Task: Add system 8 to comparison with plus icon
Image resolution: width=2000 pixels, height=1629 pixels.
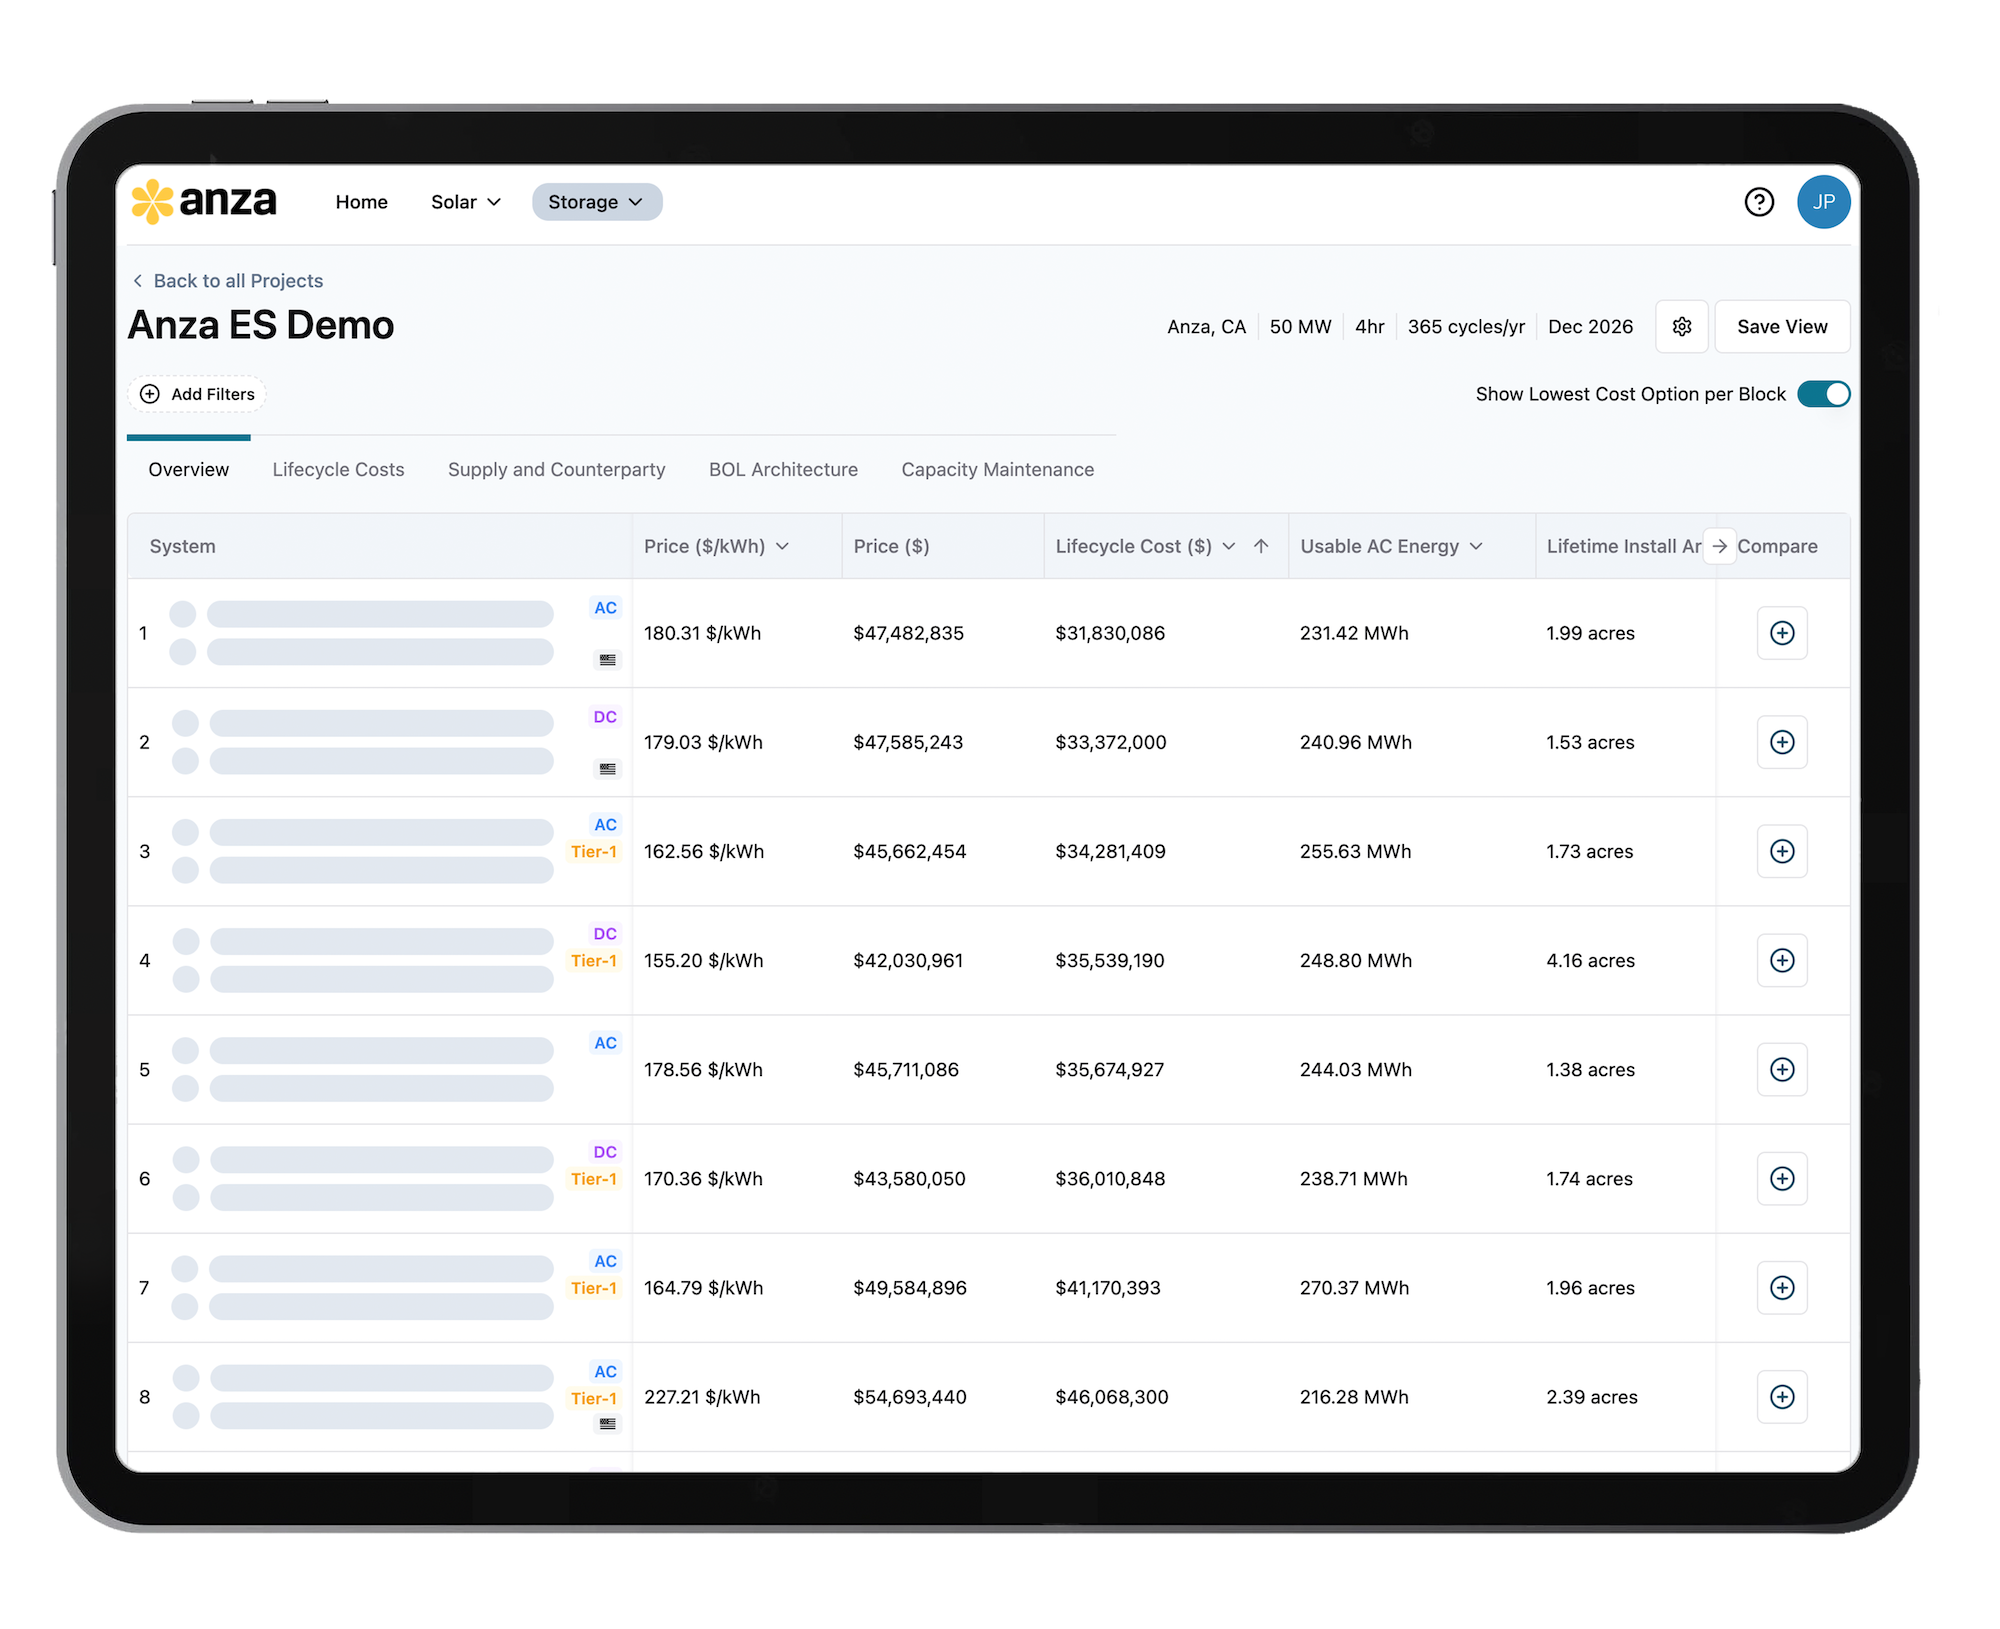Action: (1783, 1397)
